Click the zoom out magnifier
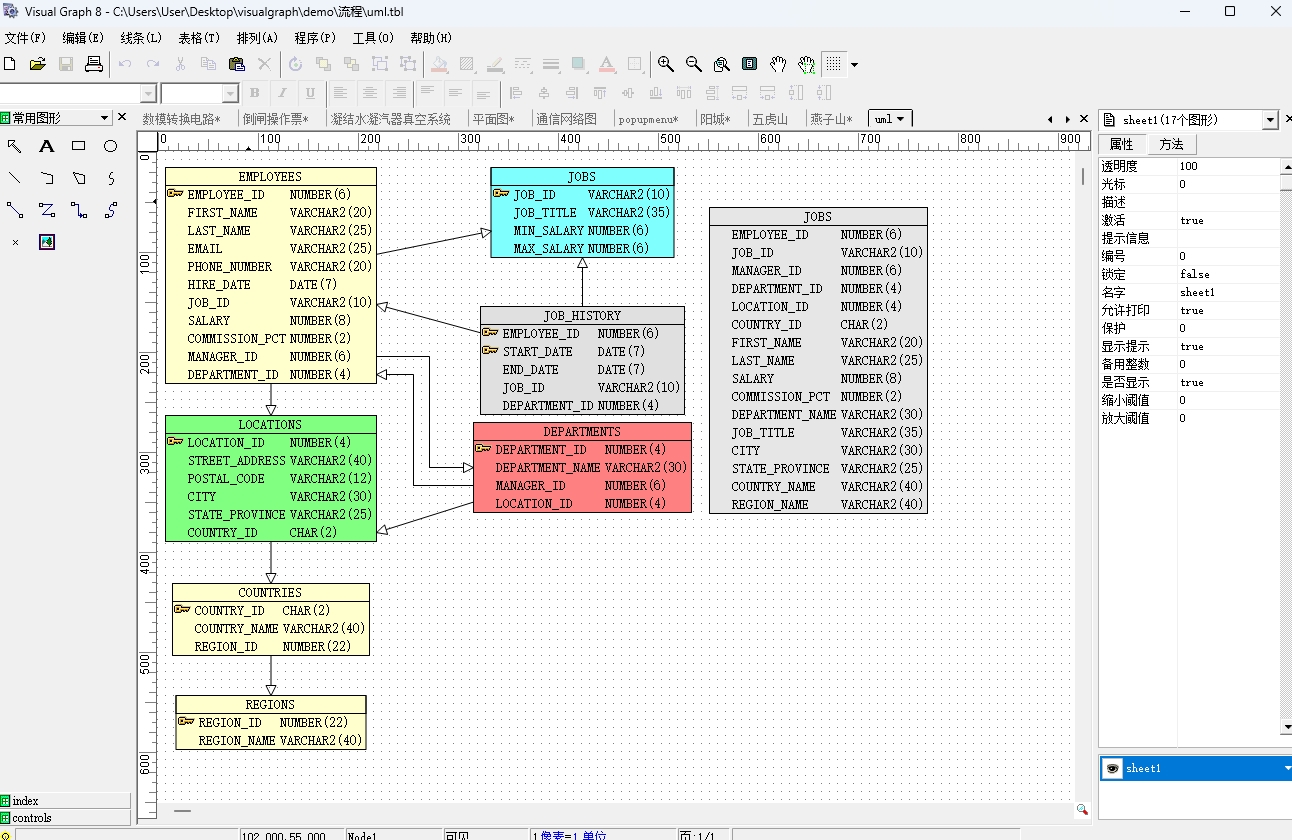The image size is (1292, 840). click(694, 64)
